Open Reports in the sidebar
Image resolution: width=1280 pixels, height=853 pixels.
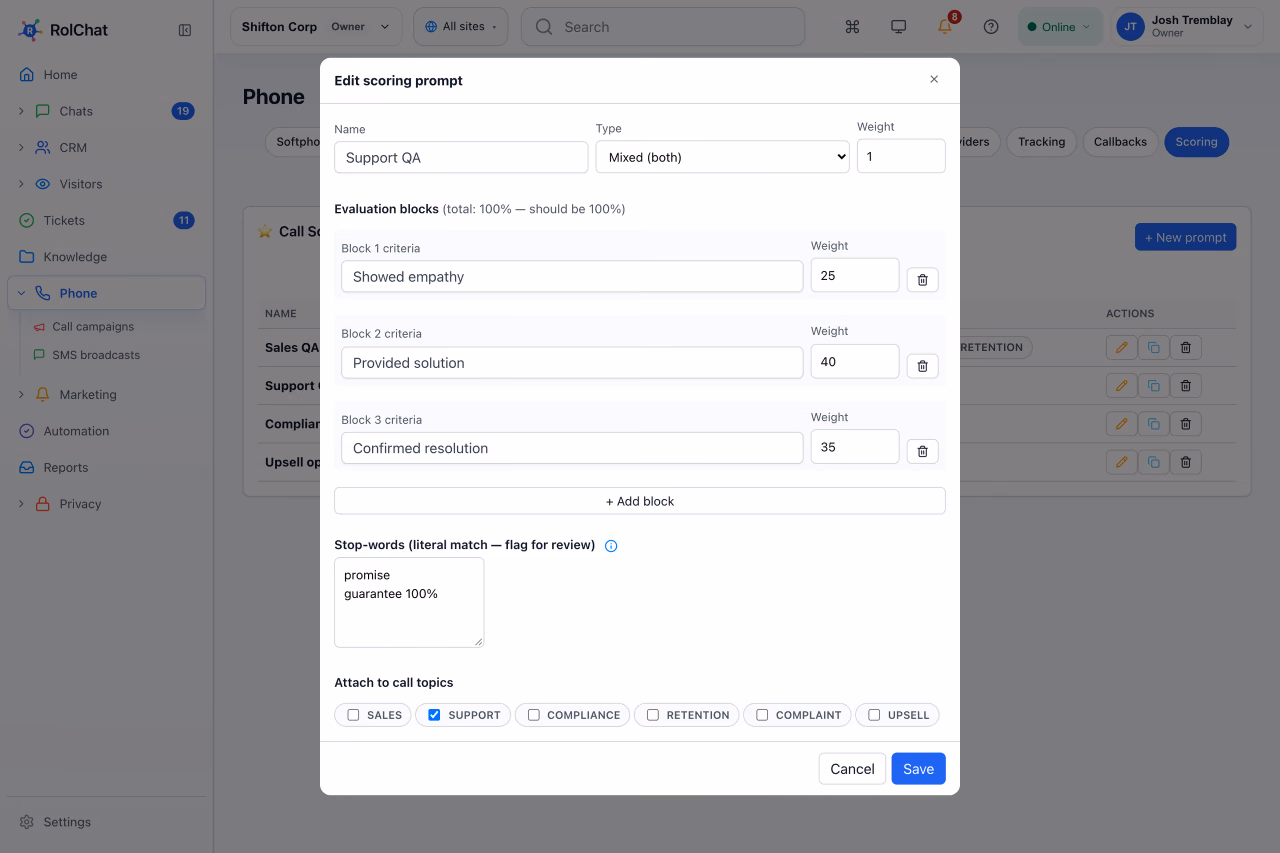click(x=106, y=468)
